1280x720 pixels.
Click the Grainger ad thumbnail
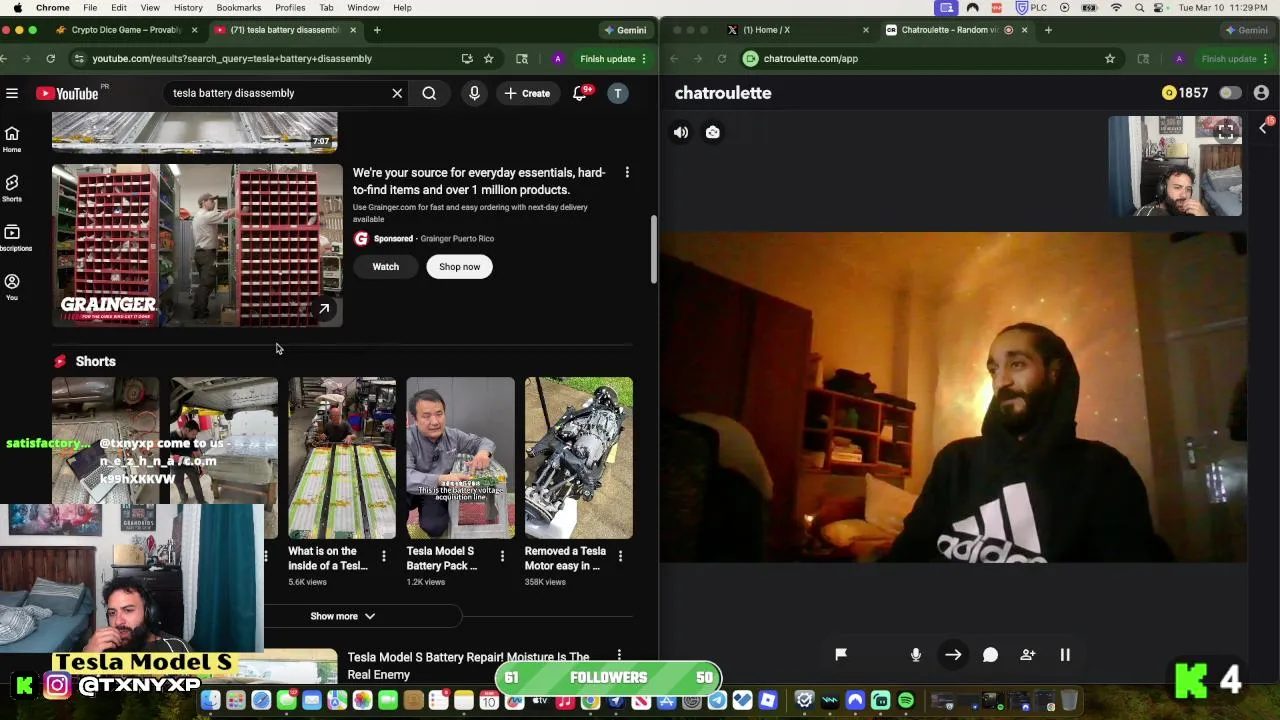(197, 245)
